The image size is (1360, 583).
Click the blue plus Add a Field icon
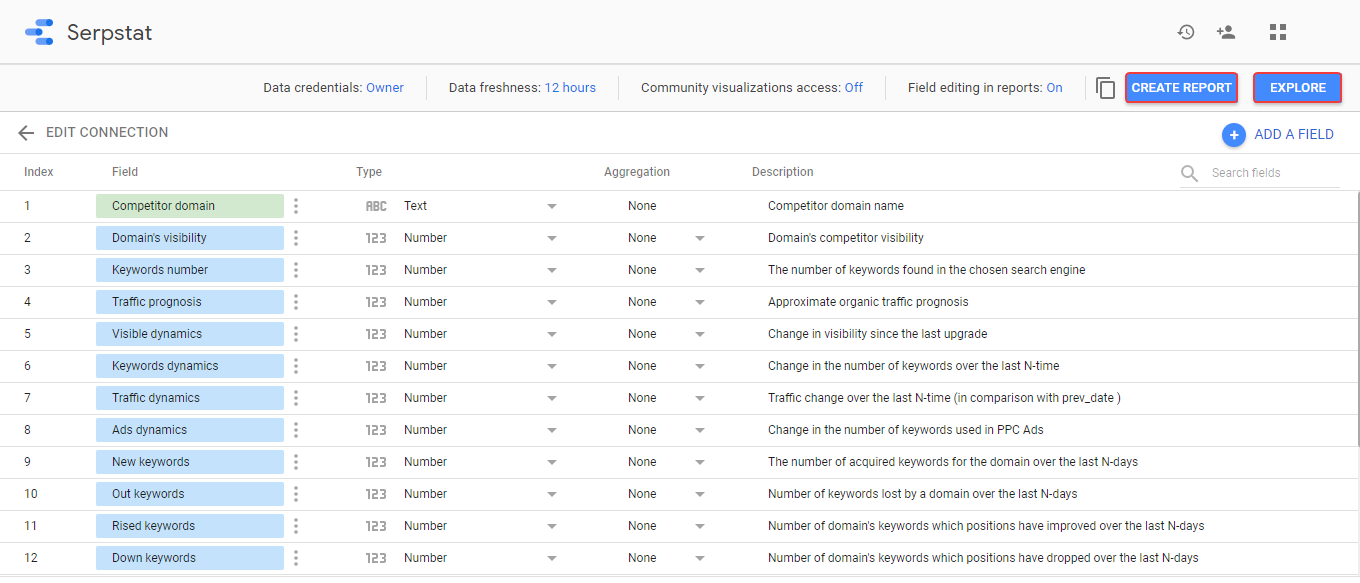point(1234,134)
